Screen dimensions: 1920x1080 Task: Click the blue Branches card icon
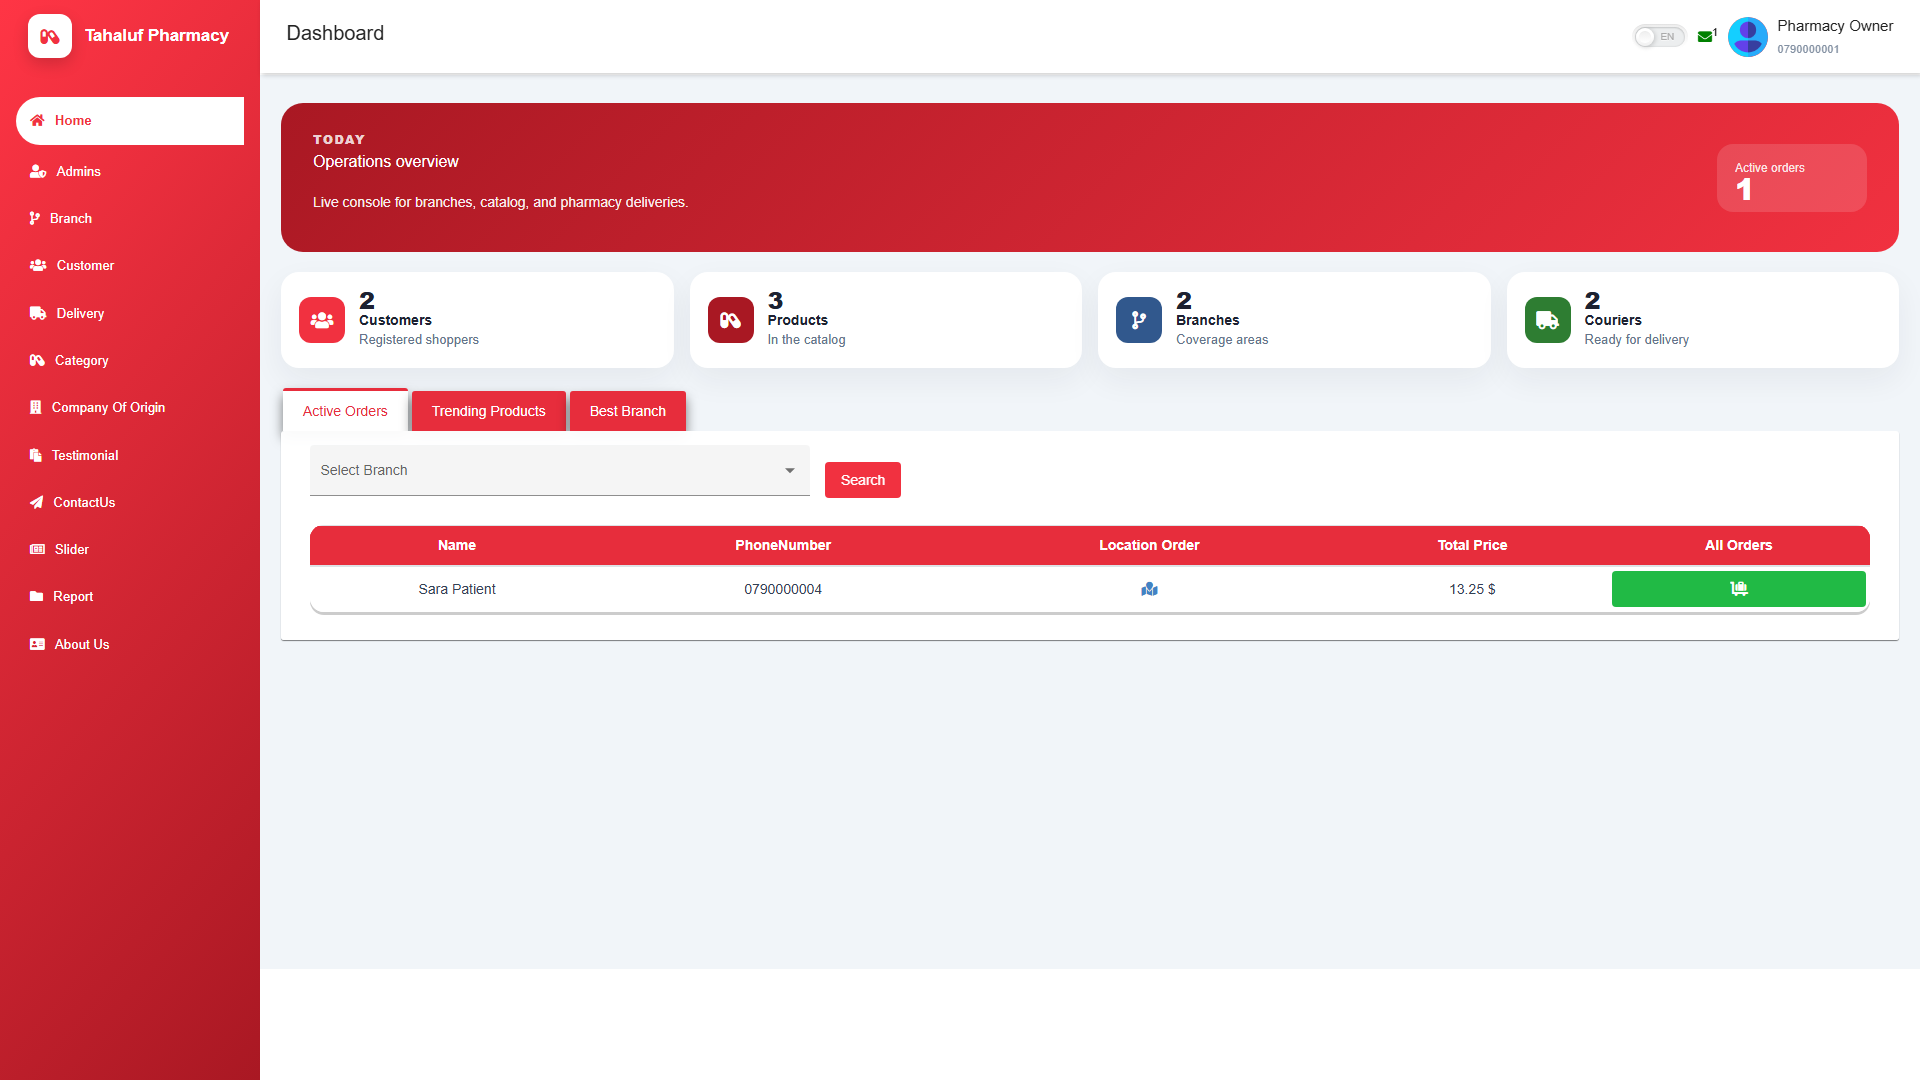pos(1139,320)
